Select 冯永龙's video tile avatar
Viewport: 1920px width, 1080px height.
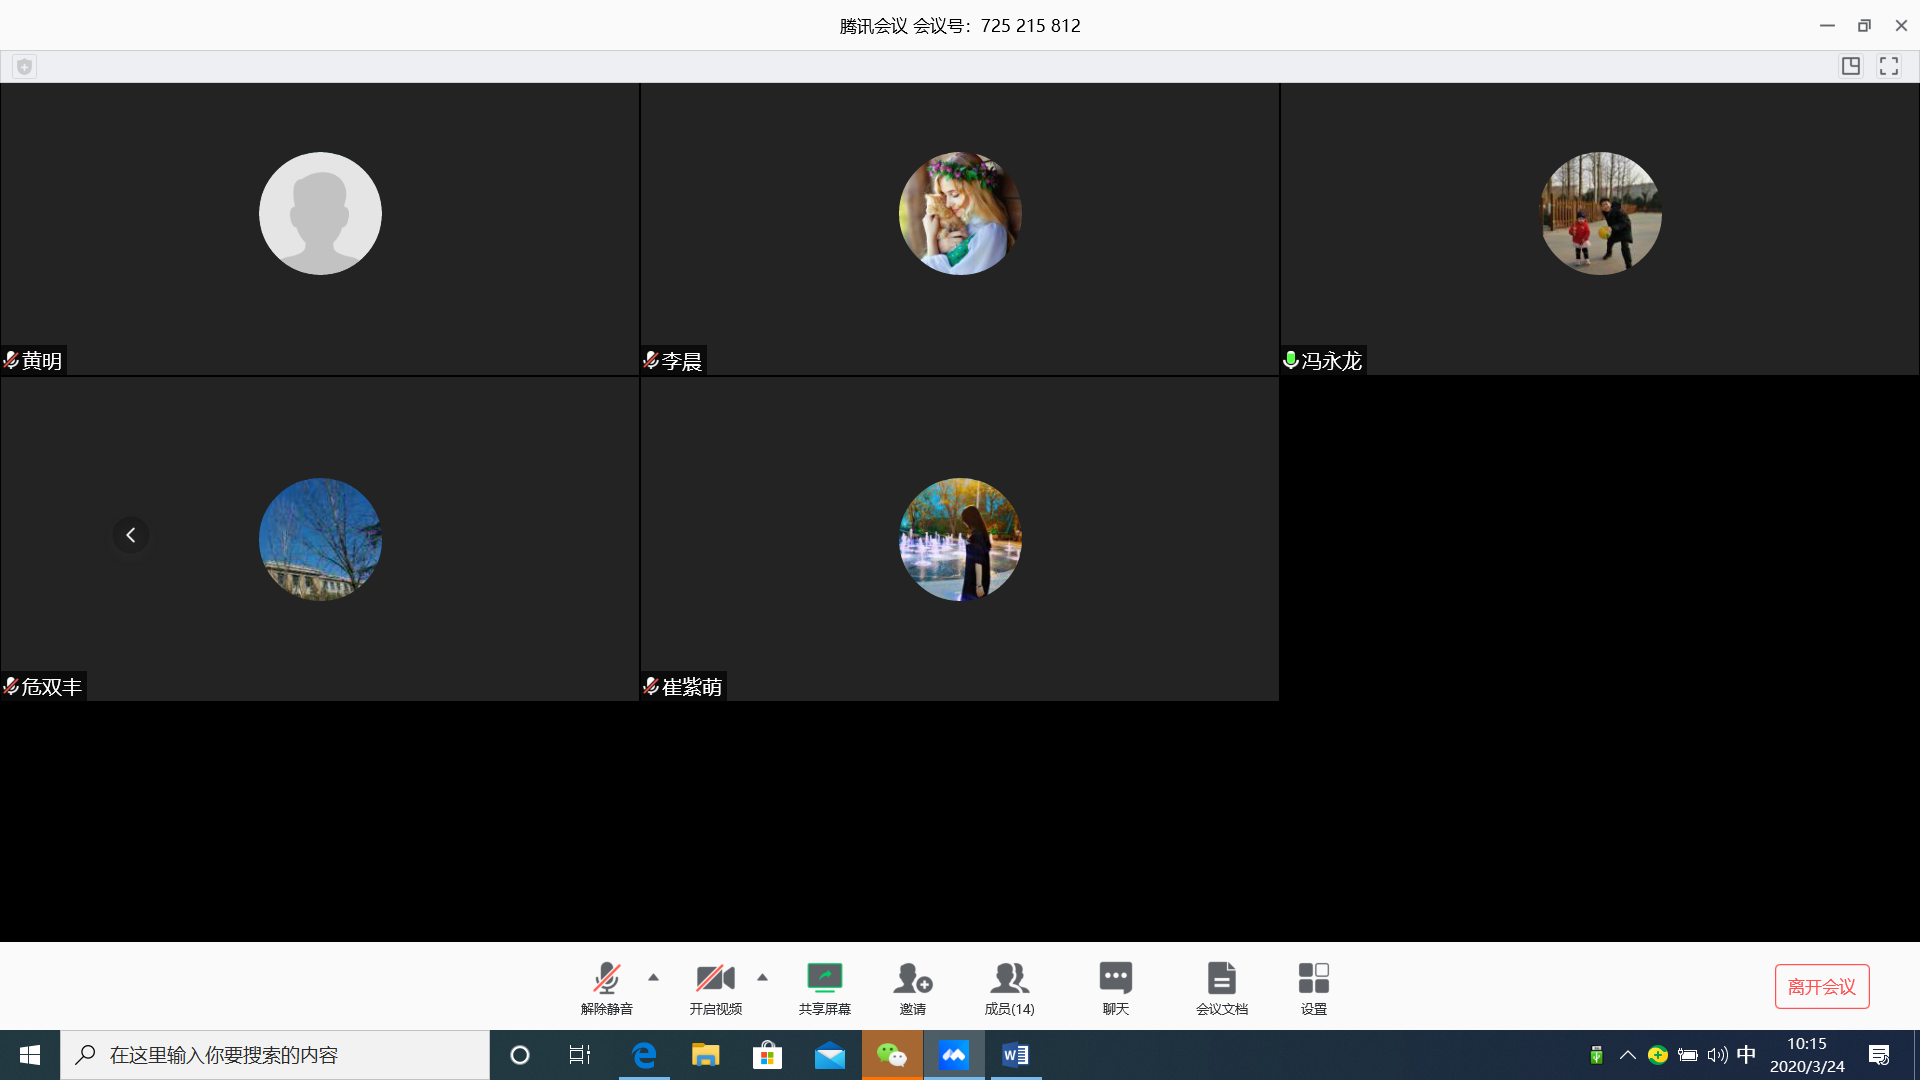click(1600, 213)
